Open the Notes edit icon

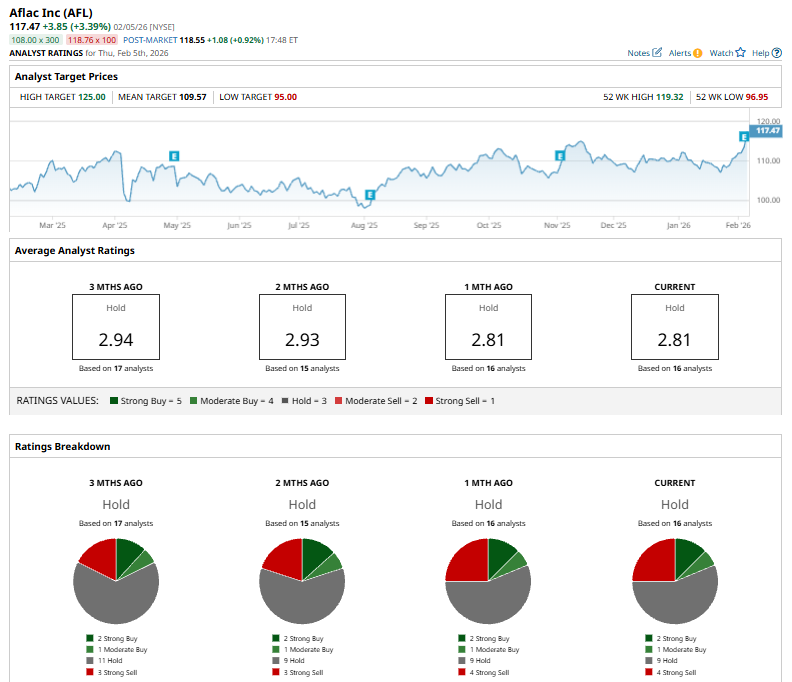(x=657, y=53)
